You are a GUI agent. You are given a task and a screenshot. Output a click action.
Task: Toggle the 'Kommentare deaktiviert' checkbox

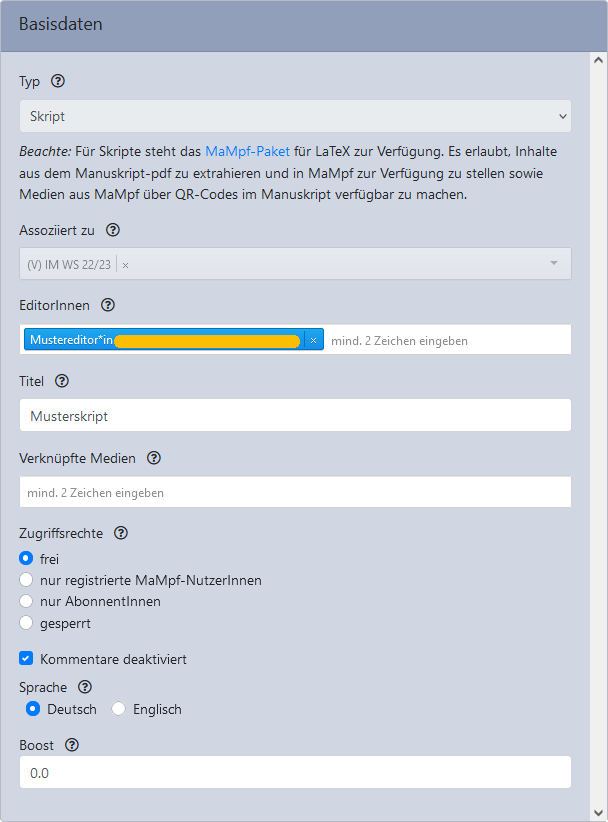[27, 659]
